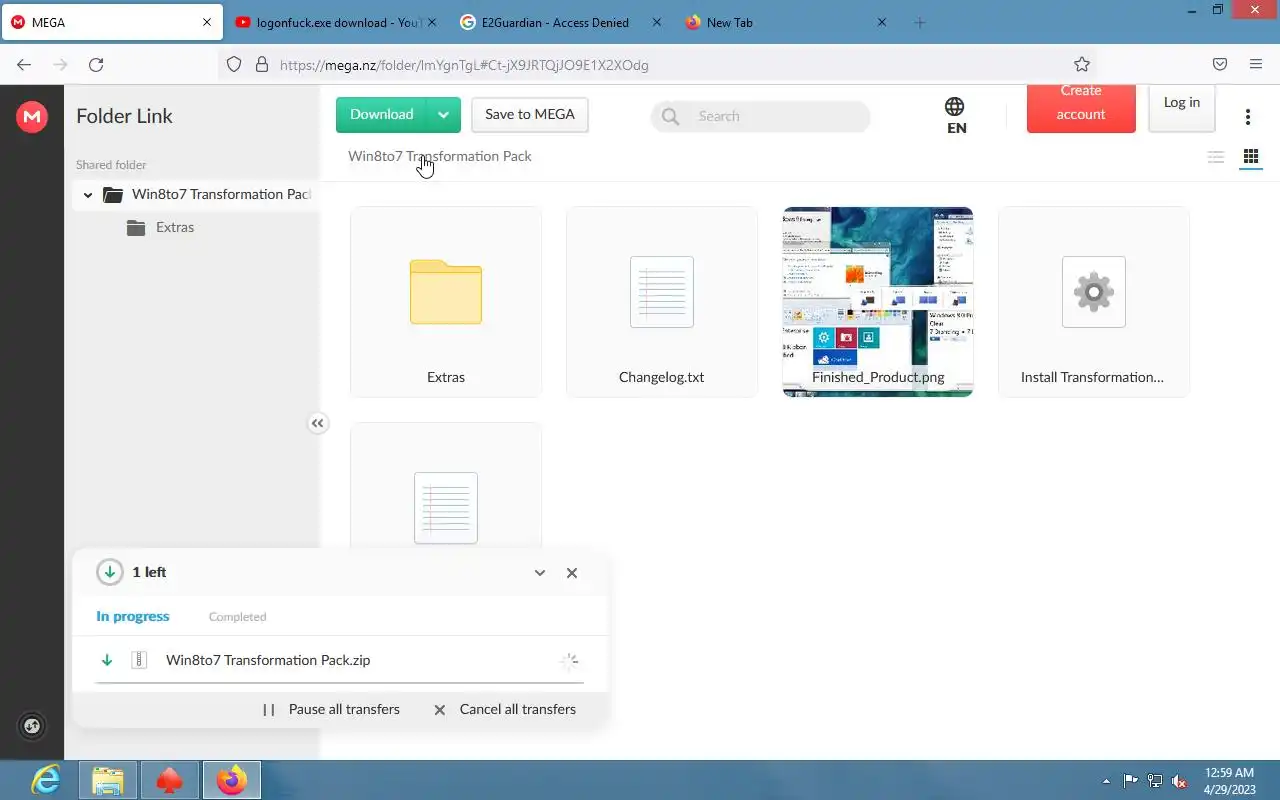Click the network tray icon
Viewport: 1280px width, 800px height.
click(1155, 781)
